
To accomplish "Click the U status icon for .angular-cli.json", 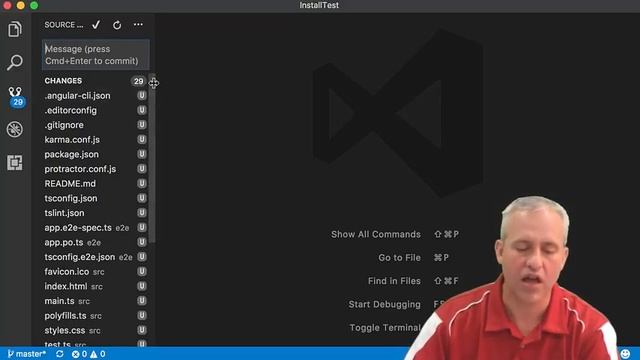I will coord(142,96).
